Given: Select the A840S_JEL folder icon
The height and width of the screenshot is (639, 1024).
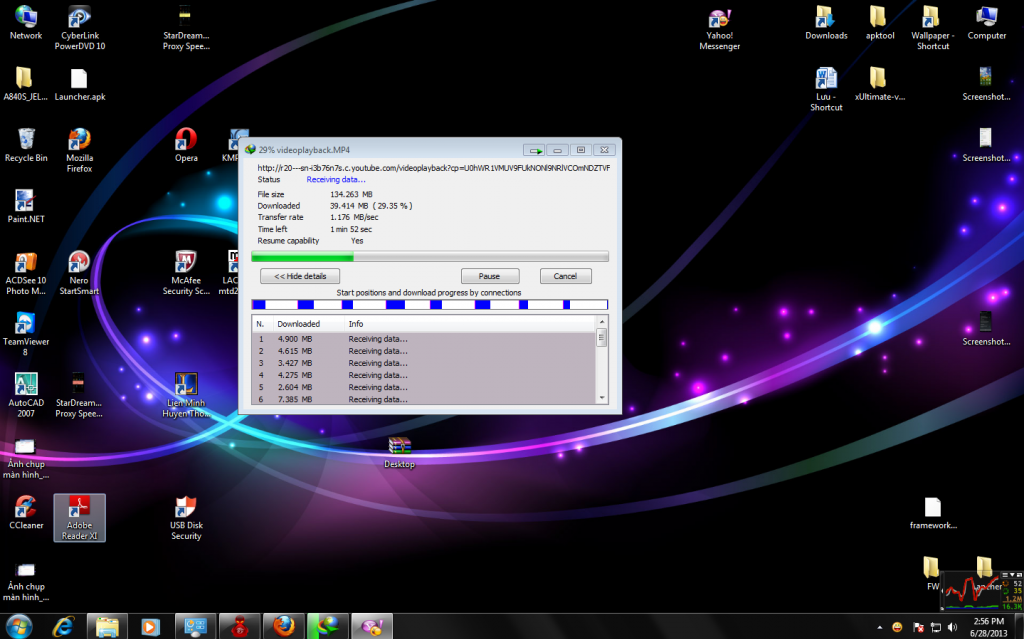Looking at the screenshot, I should [25, 84].
